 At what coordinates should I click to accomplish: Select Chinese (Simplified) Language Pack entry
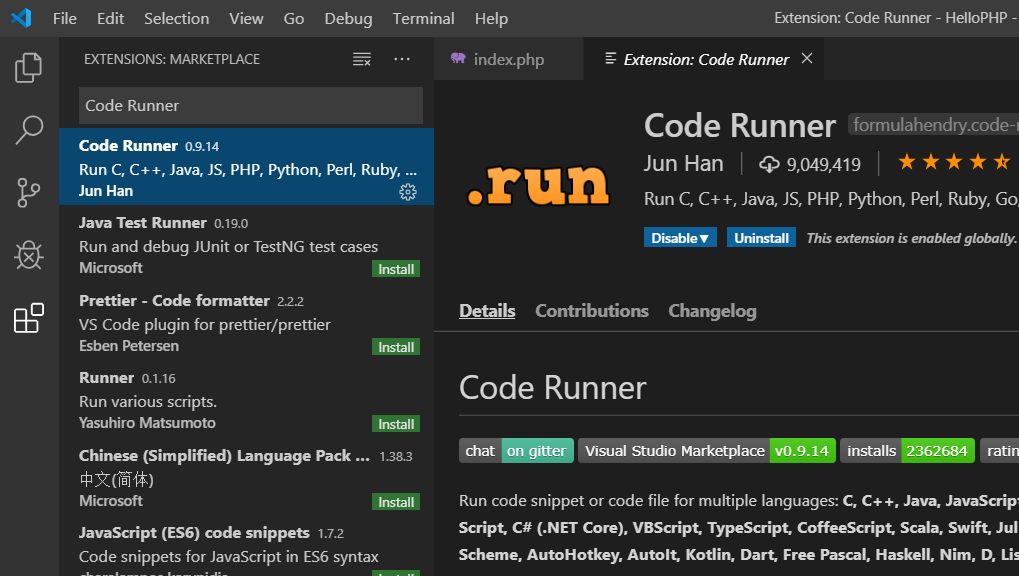(246, 476)
